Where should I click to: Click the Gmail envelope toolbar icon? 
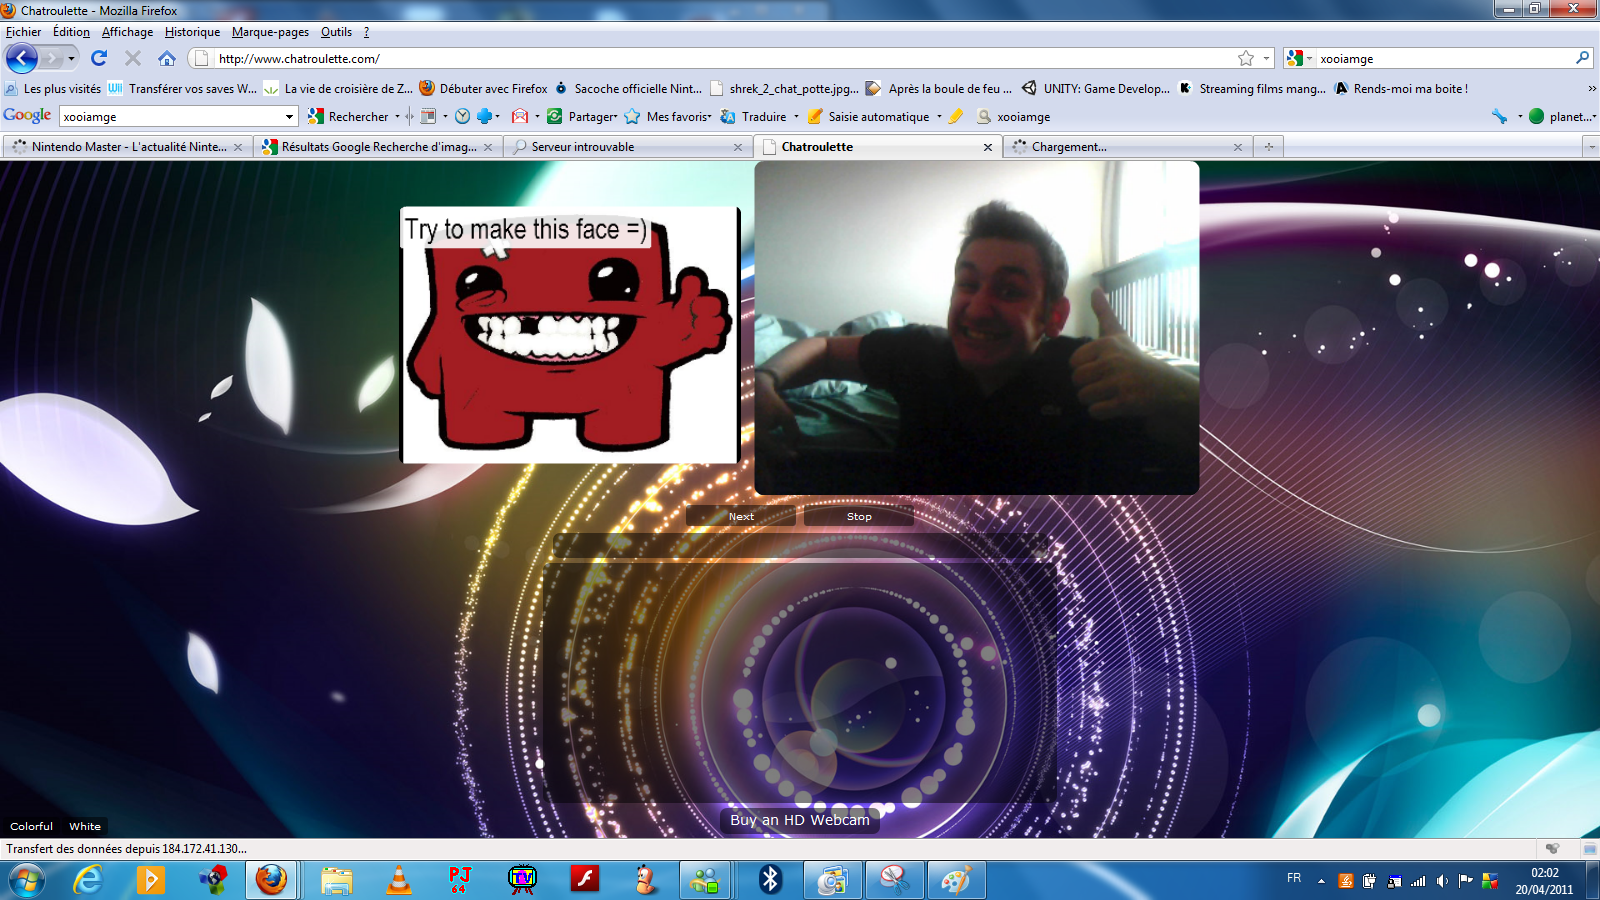point(520,116)
